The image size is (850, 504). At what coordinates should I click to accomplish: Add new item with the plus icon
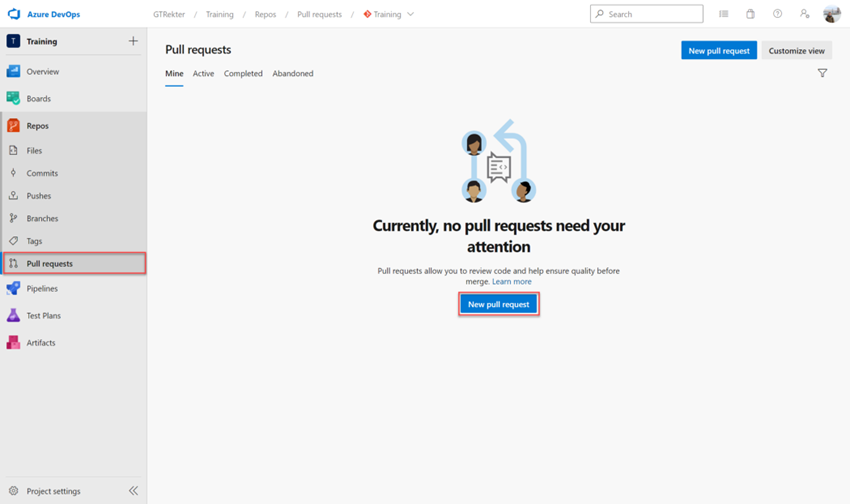(133, 41)
